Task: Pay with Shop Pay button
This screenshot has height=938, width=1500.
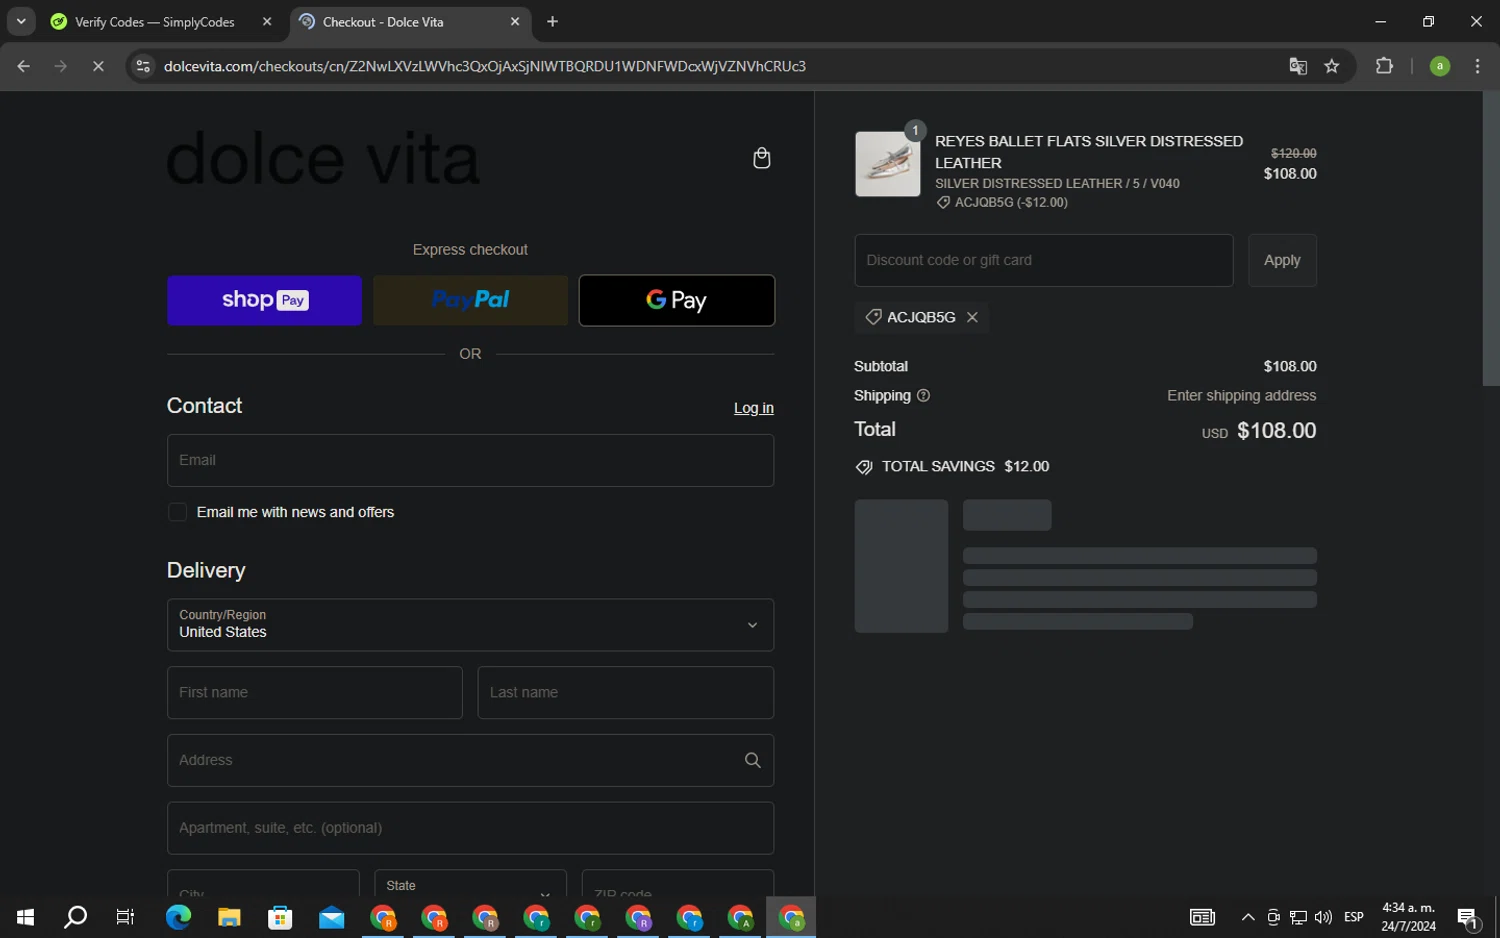Action: click(264, 300)
